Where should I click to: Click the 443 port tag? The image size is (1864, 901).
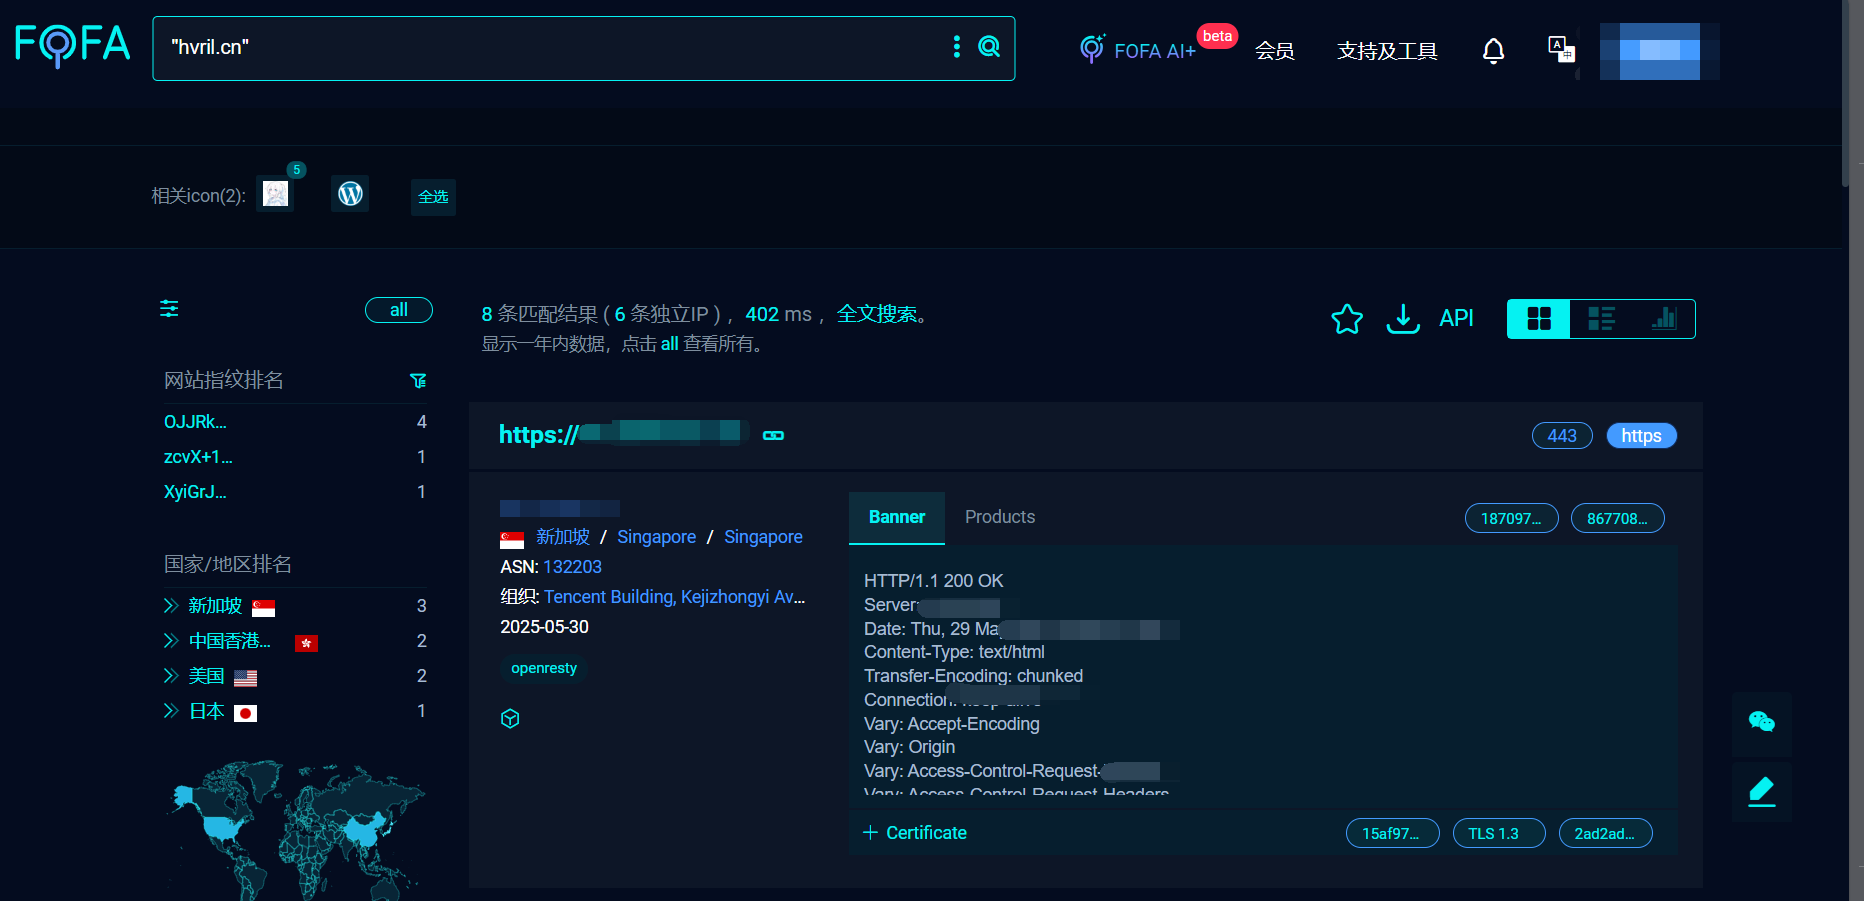(1562, 436)
